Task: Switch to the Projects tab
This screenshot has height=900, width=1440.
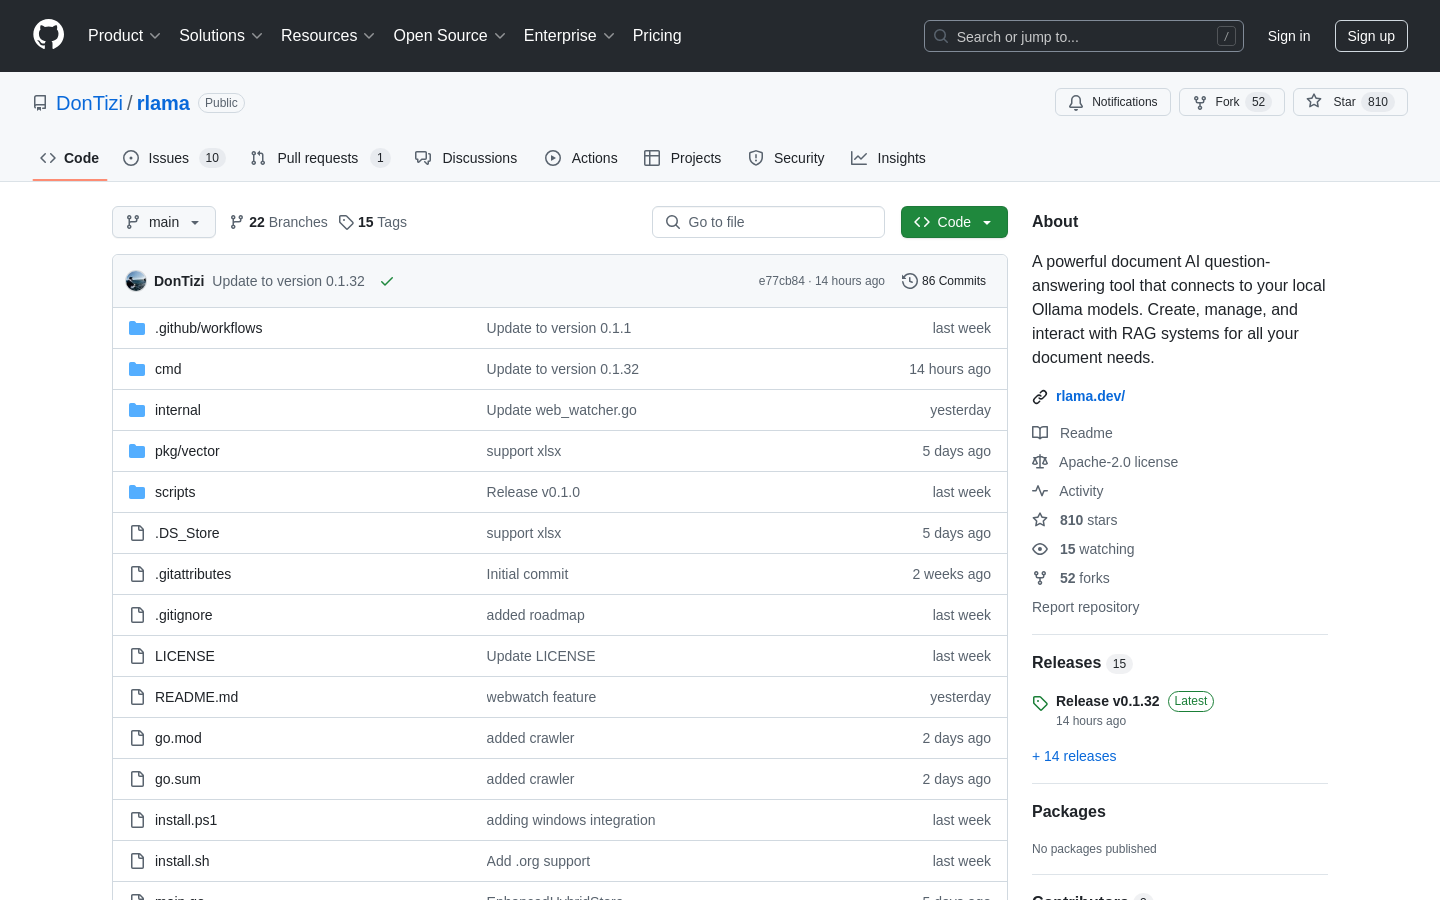Action: point(682,158)
